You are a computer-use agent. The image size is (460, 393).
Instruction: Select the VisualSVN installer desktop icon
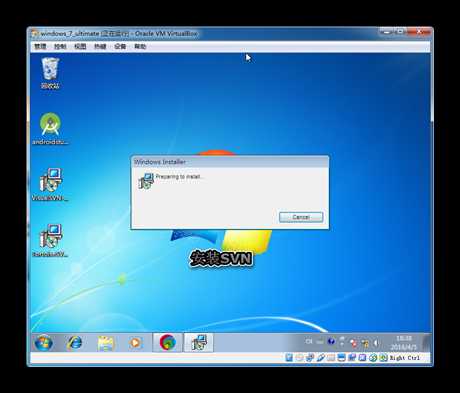tap(50, 184)
